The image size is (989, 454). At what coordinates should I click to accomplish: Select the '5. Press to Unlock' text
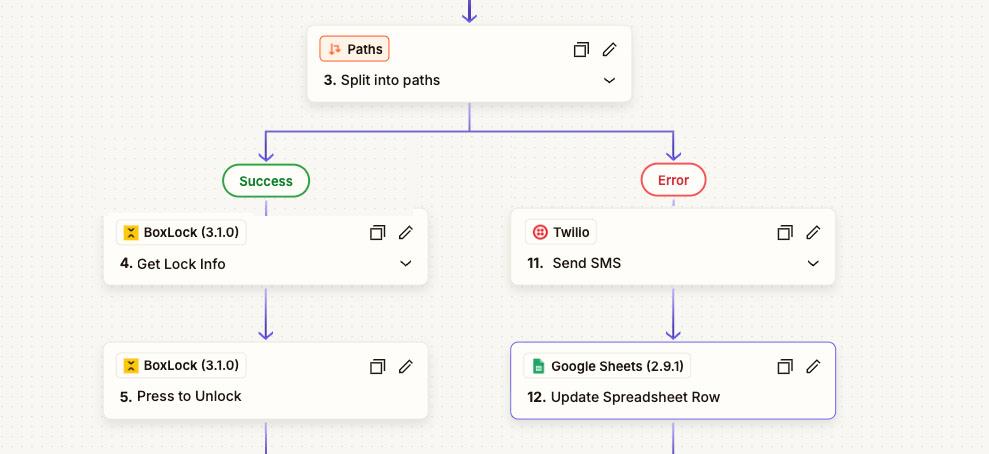pos(180,397)
